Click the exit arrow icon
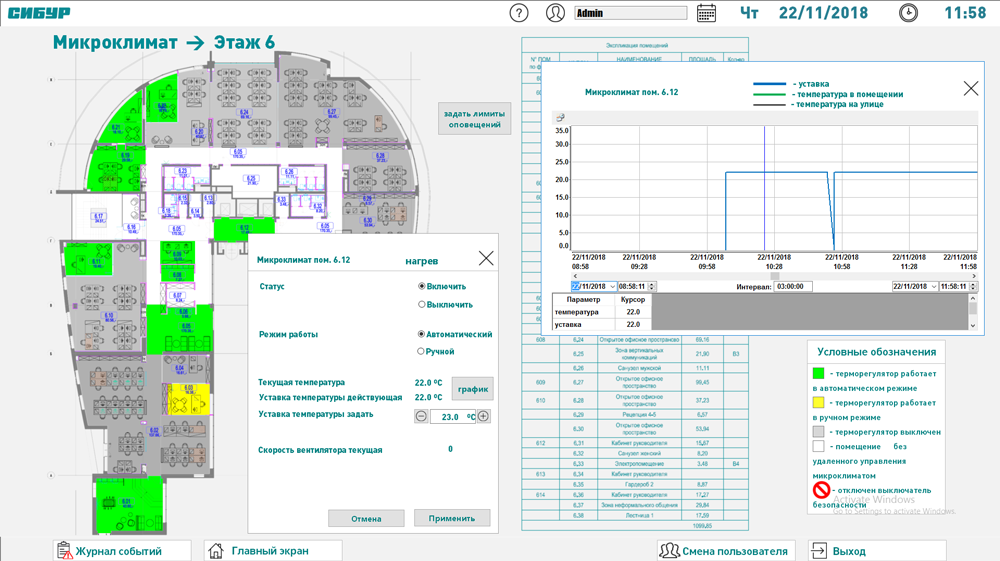The width and height of the screenshot is (1000, 561). (818, 551)
